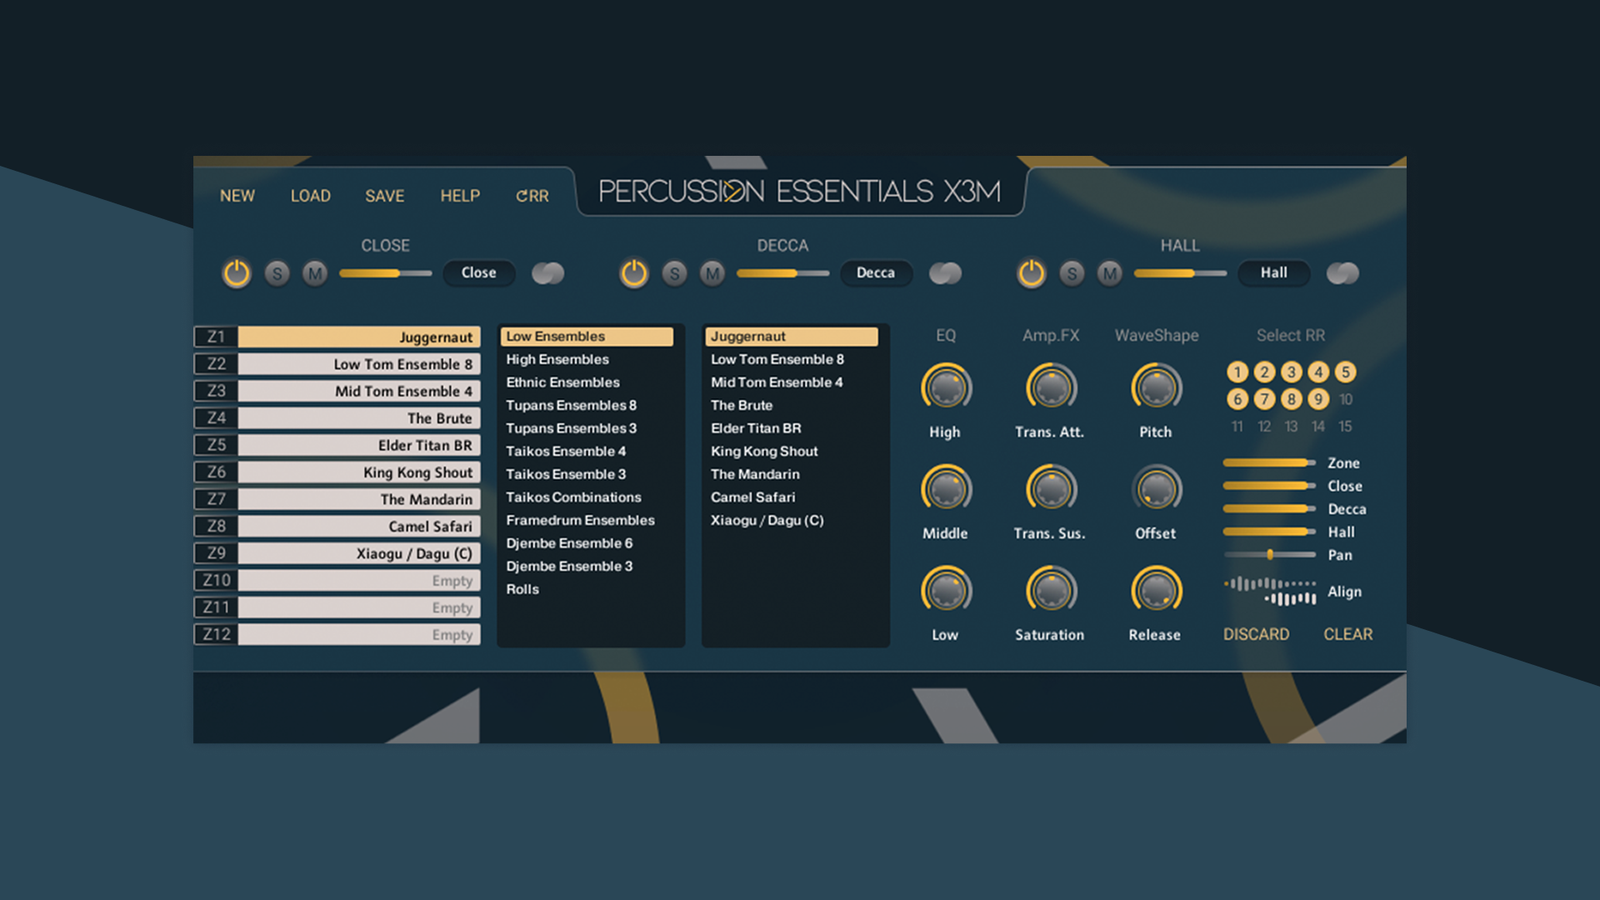Solo the DECCA mic channel
The width and height of the screenshot is (1600, 900).
[675, 273]
